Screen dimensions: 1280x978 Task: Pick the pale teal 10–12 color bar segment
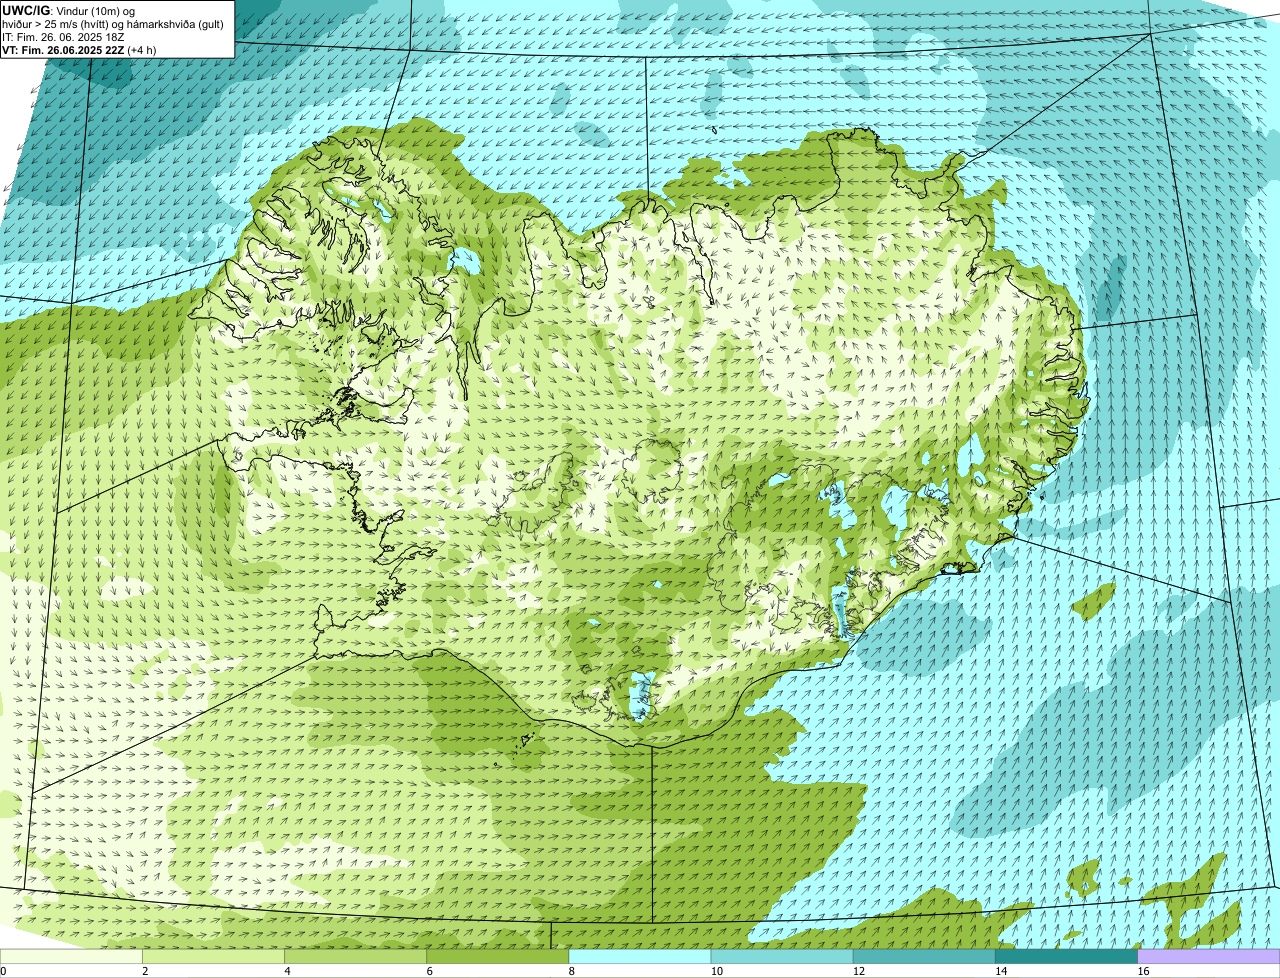coord(782,956)
